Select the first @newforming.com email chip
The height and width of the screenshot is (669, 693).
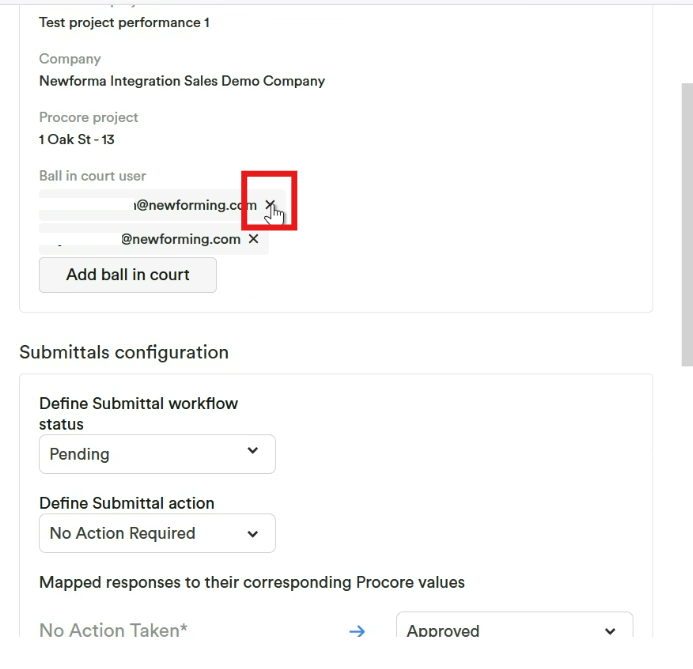click(x=162, y=205)
